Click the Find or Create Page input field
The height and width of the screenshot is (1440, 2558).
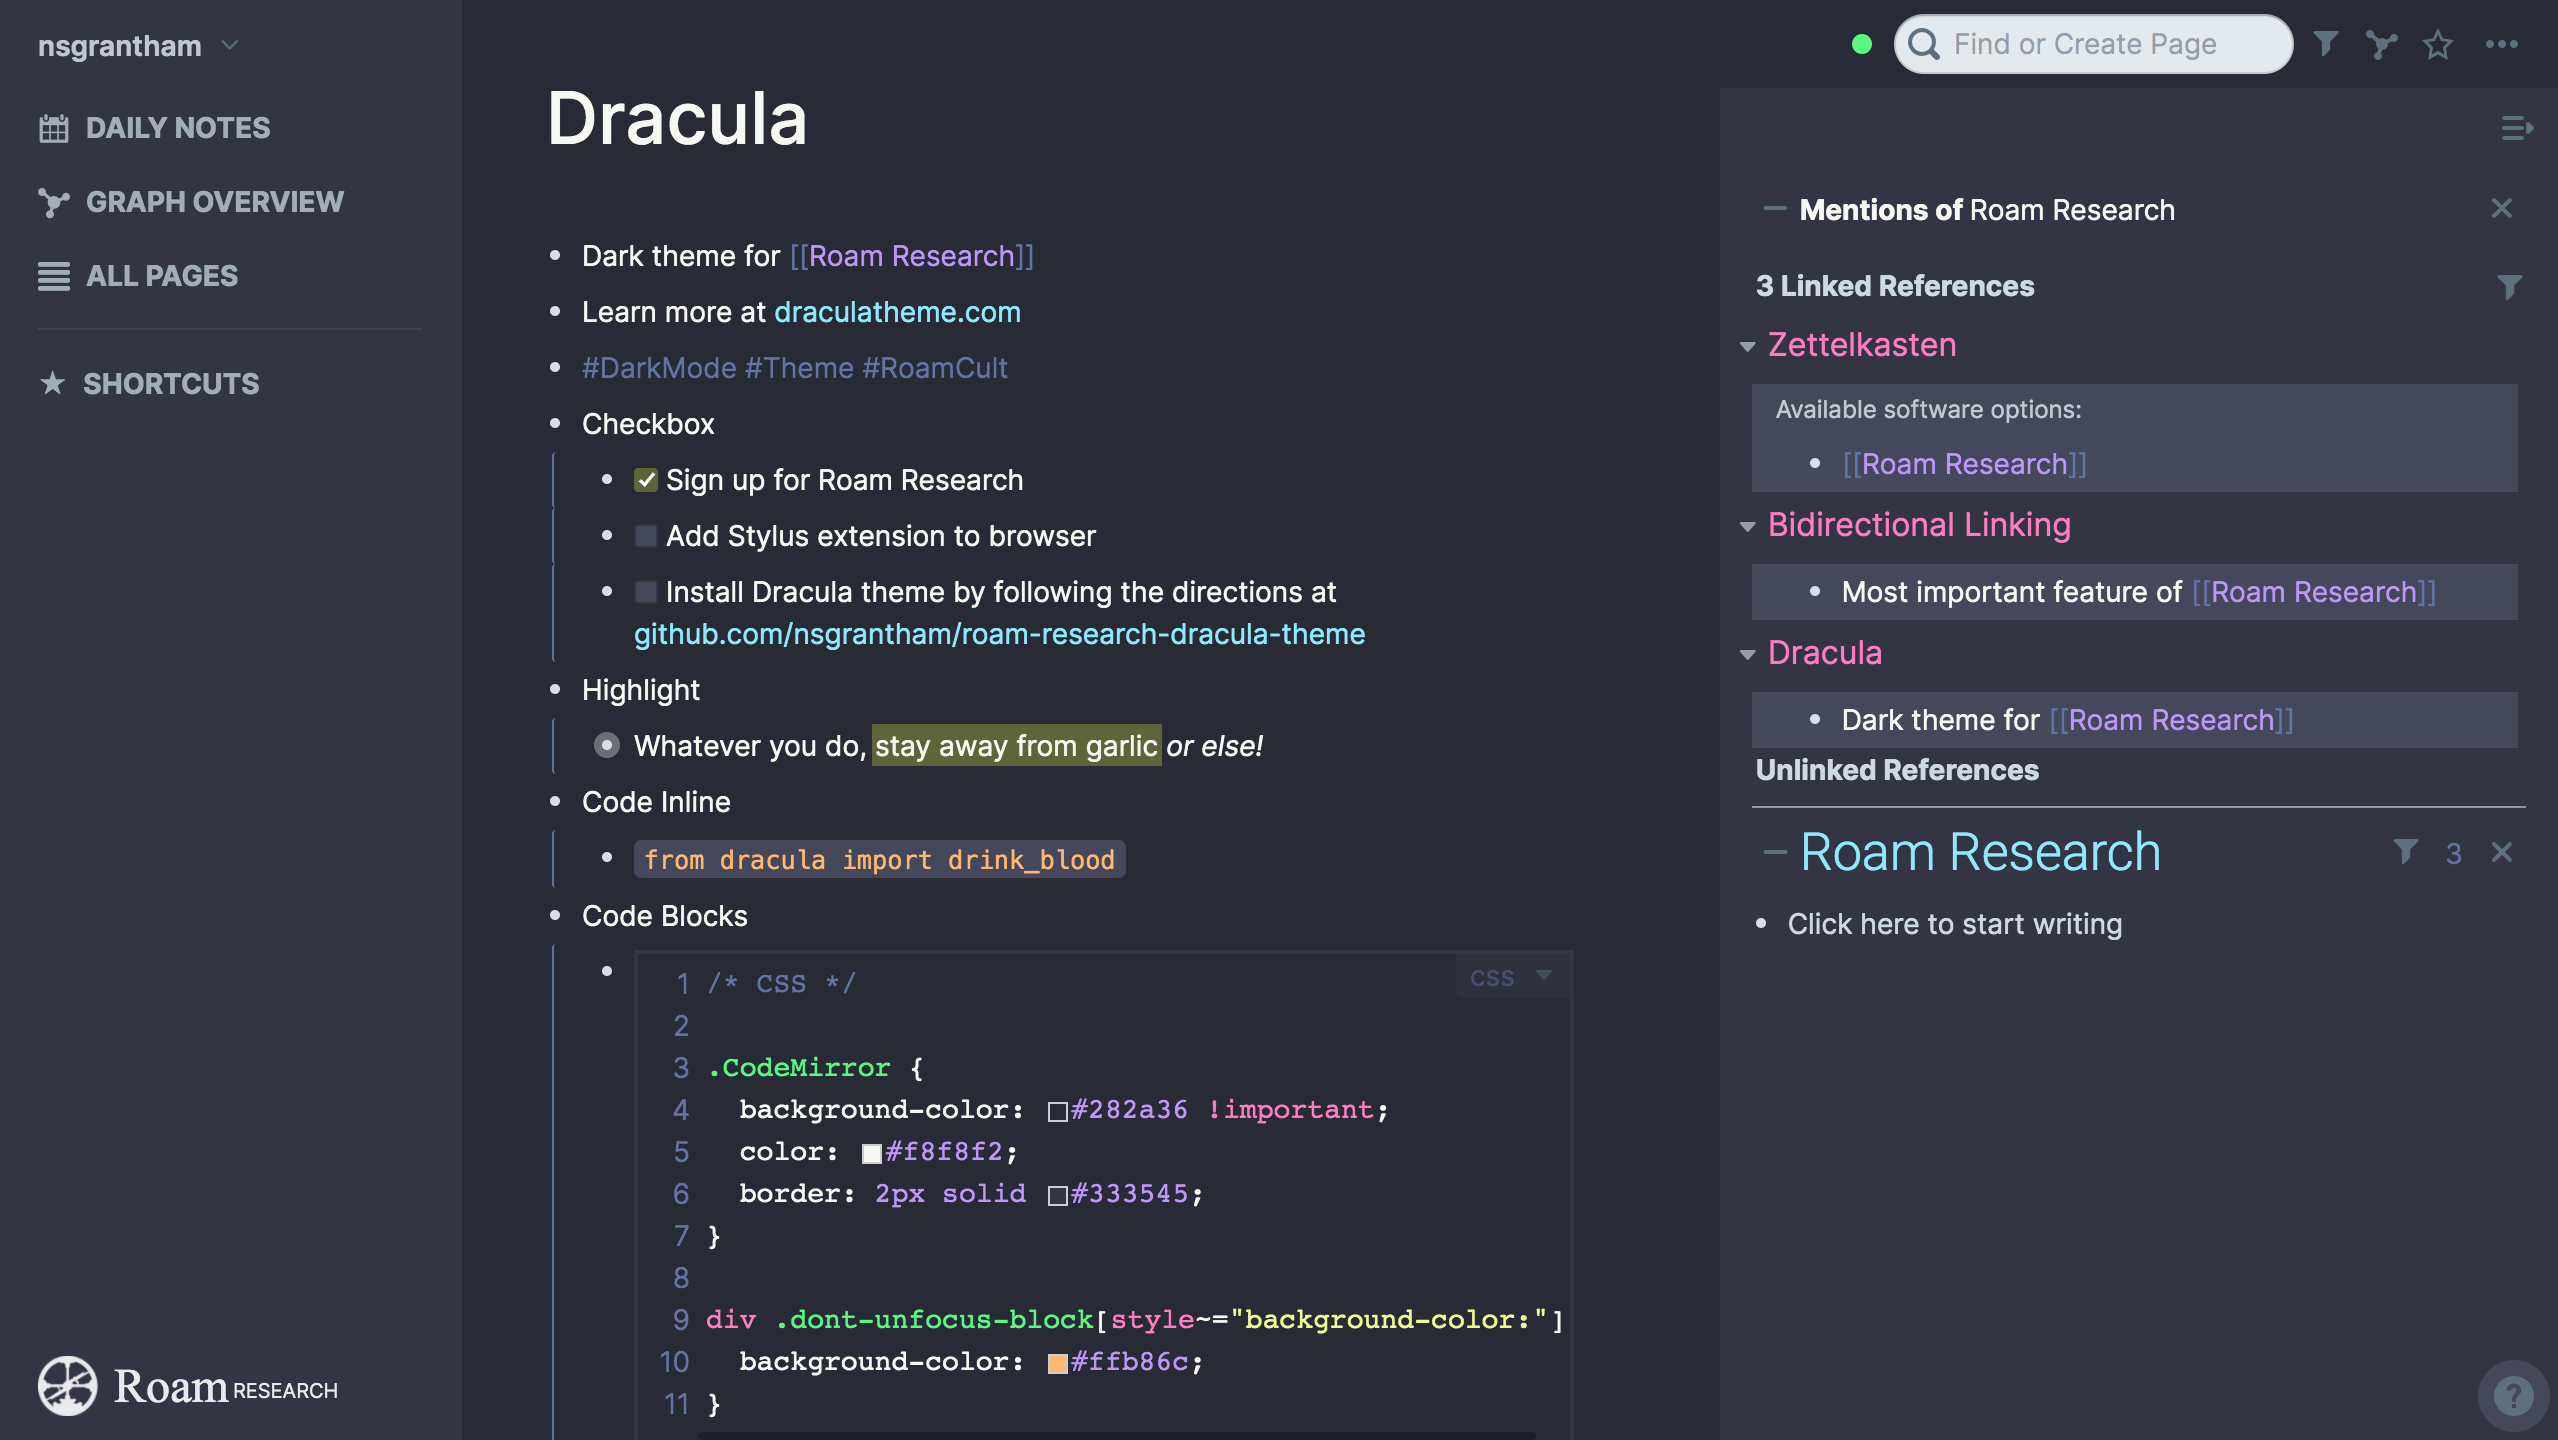(x=2094, y=42)
